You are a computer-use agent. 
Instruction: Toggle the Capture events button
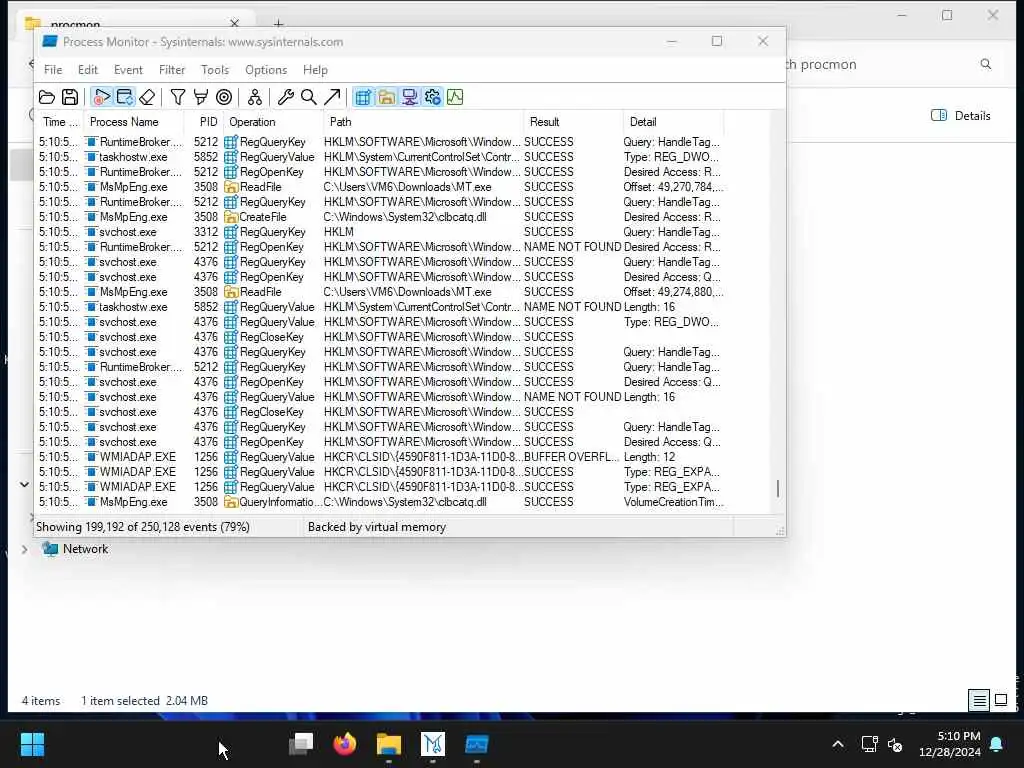coord(101,97)
